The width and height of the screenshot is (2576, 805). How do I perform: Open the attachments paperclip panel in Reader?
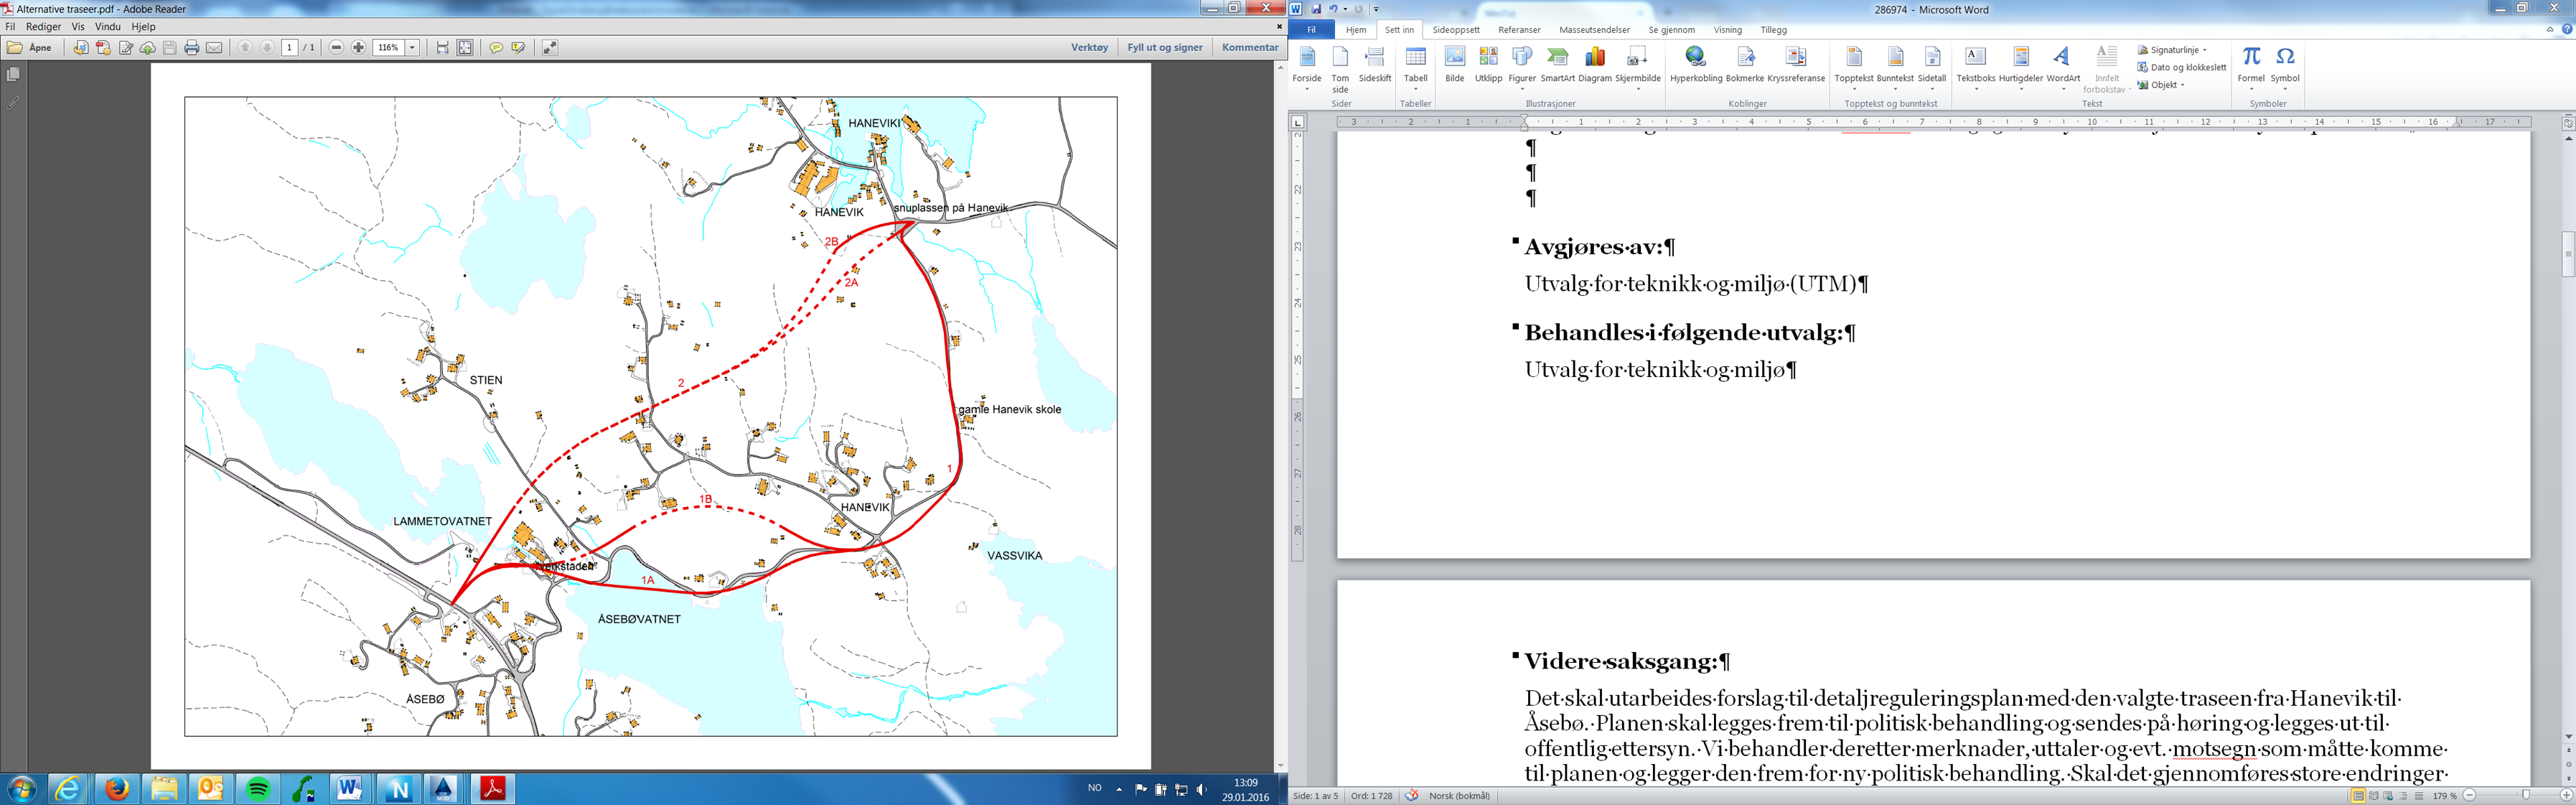13,103
